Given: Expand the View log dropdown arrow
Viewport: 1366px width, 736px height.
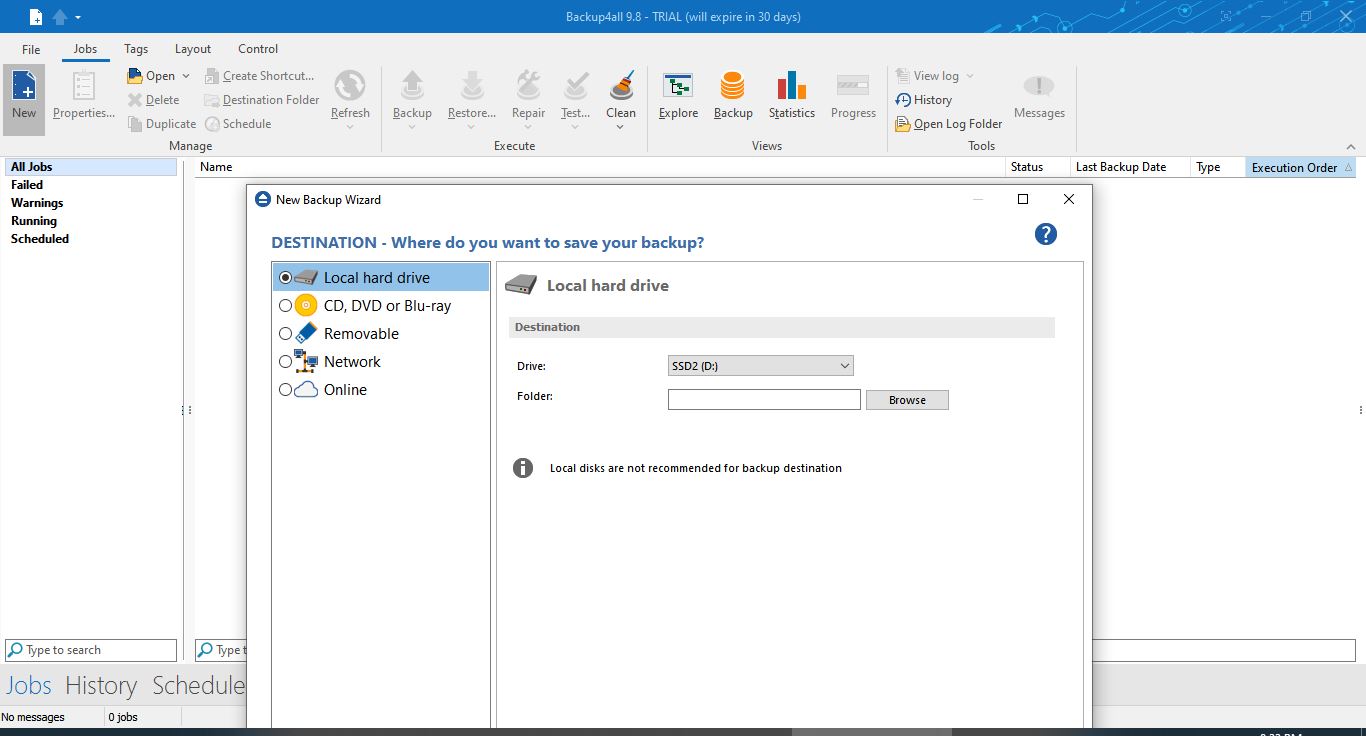Looking at the screenshot, I should pyautogui.click(x=969, y=76).
